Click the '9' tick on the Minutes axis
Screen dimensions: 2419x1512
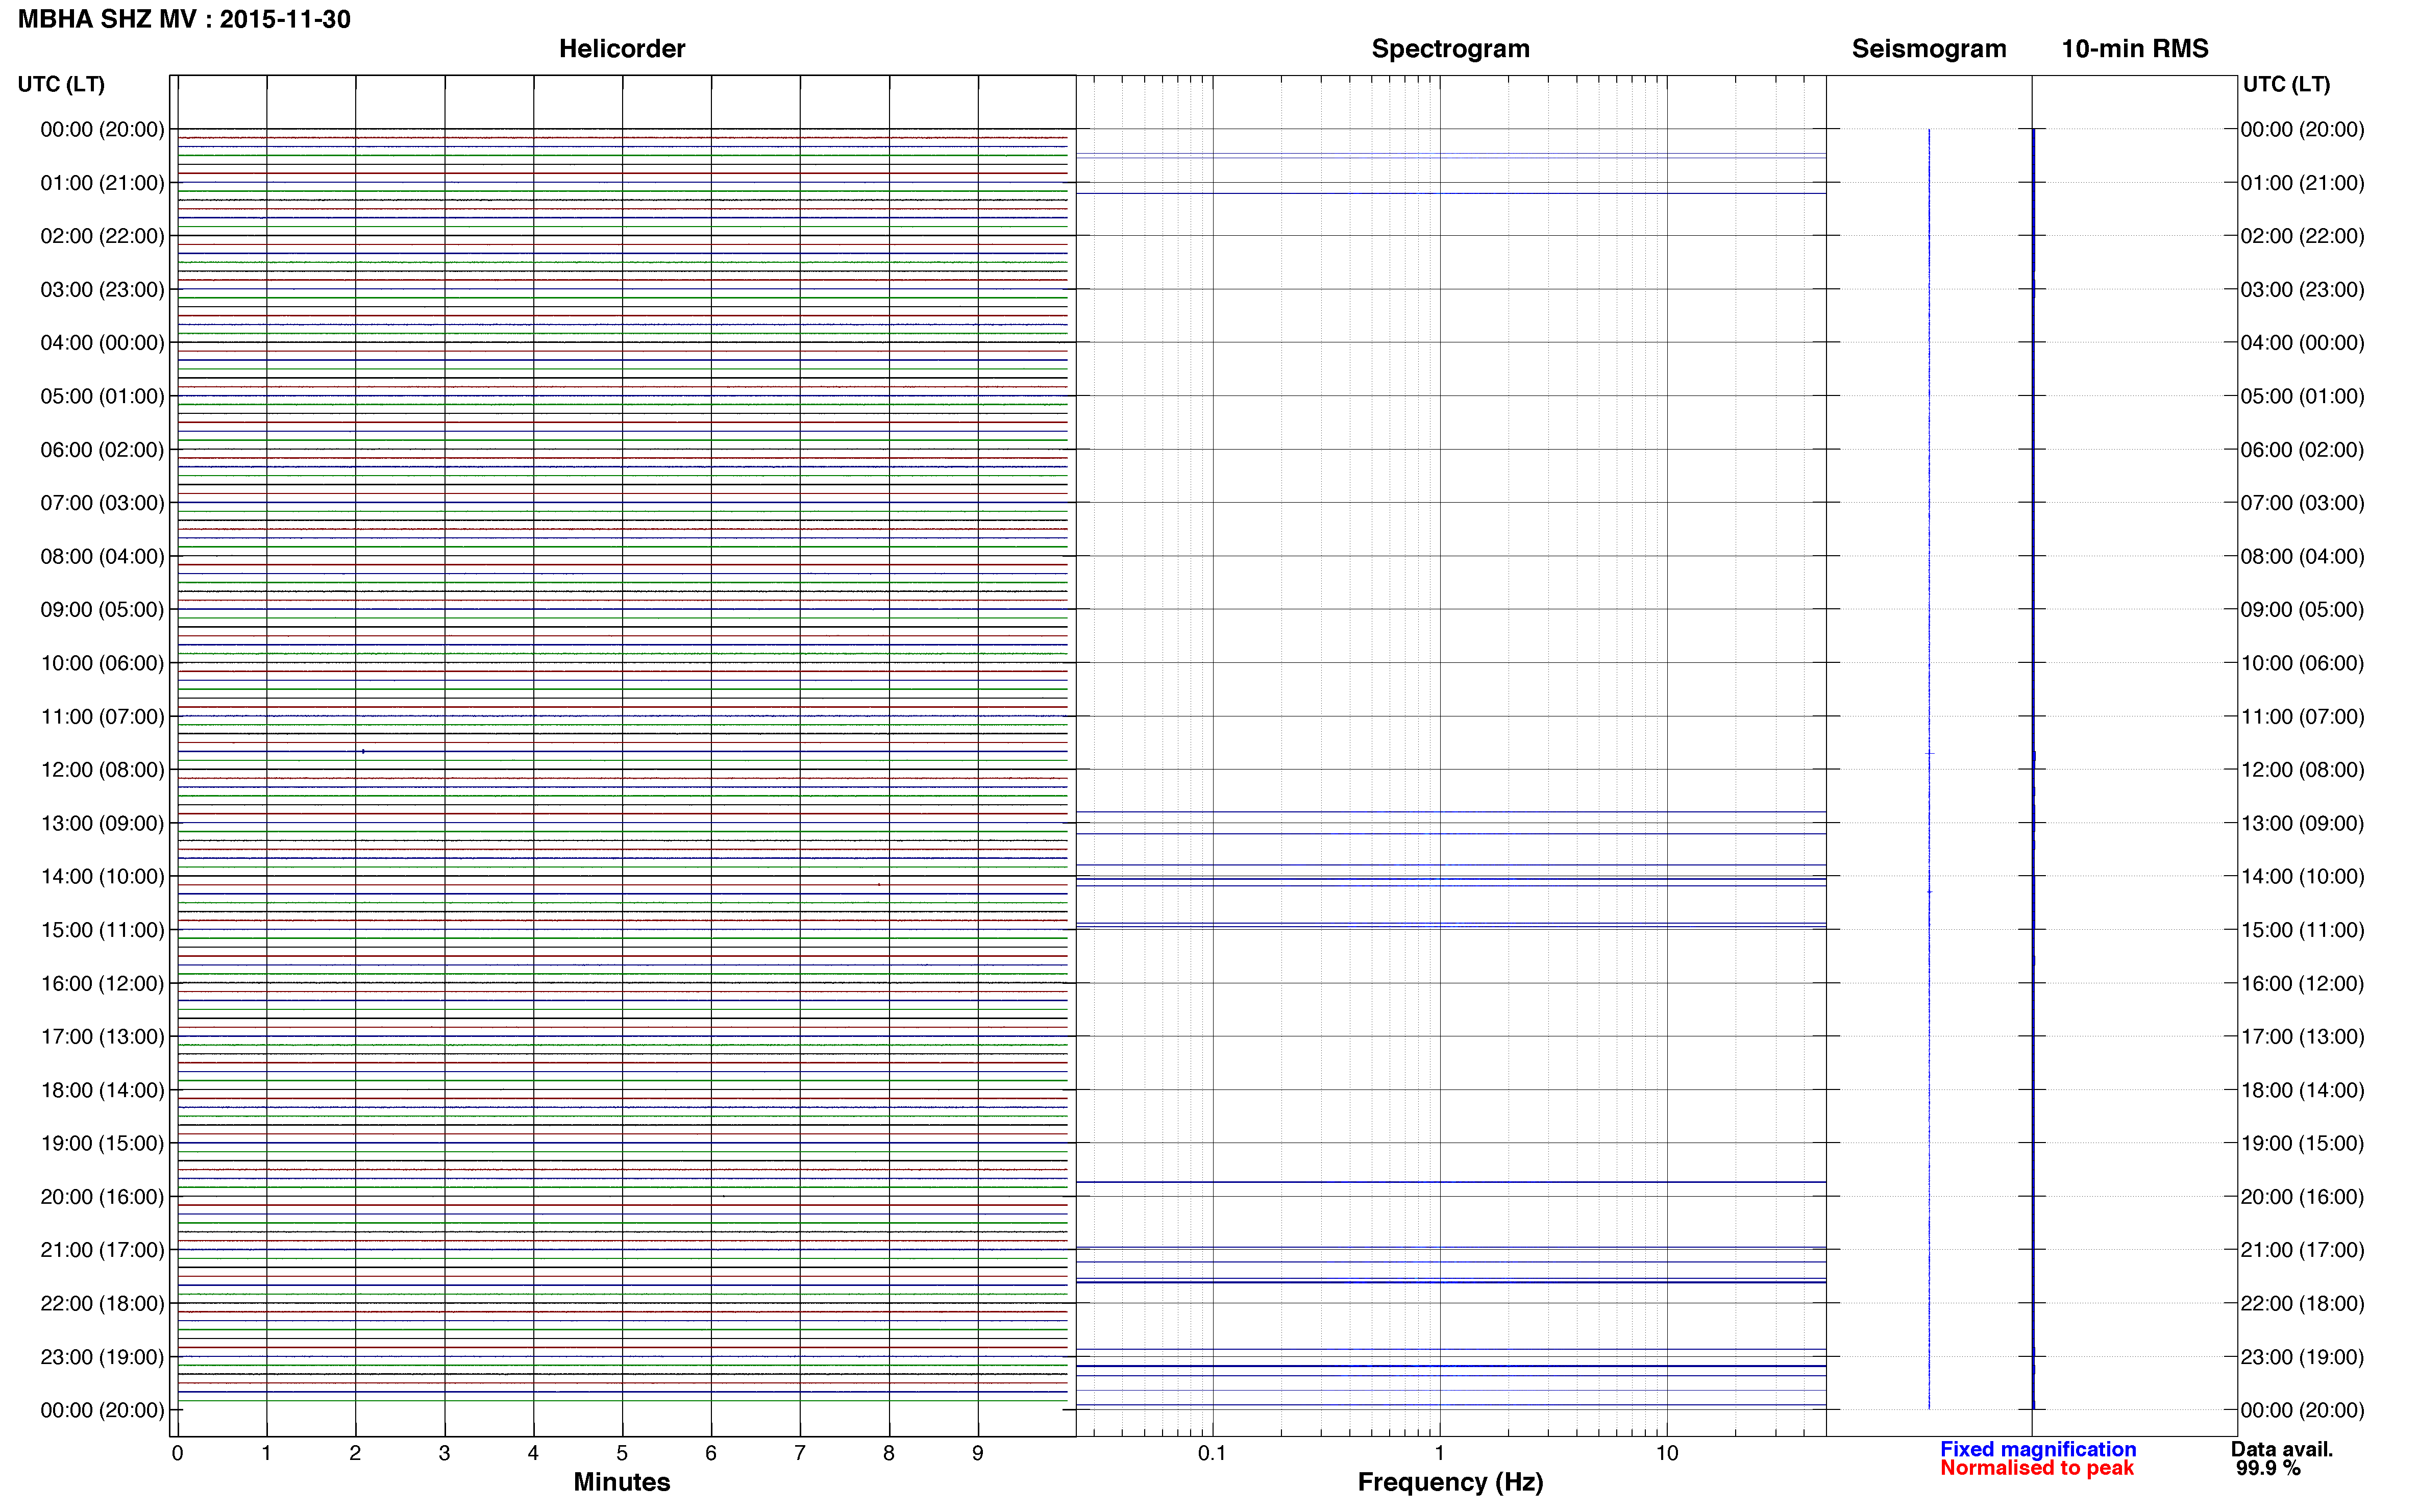tap(977, 1453)
